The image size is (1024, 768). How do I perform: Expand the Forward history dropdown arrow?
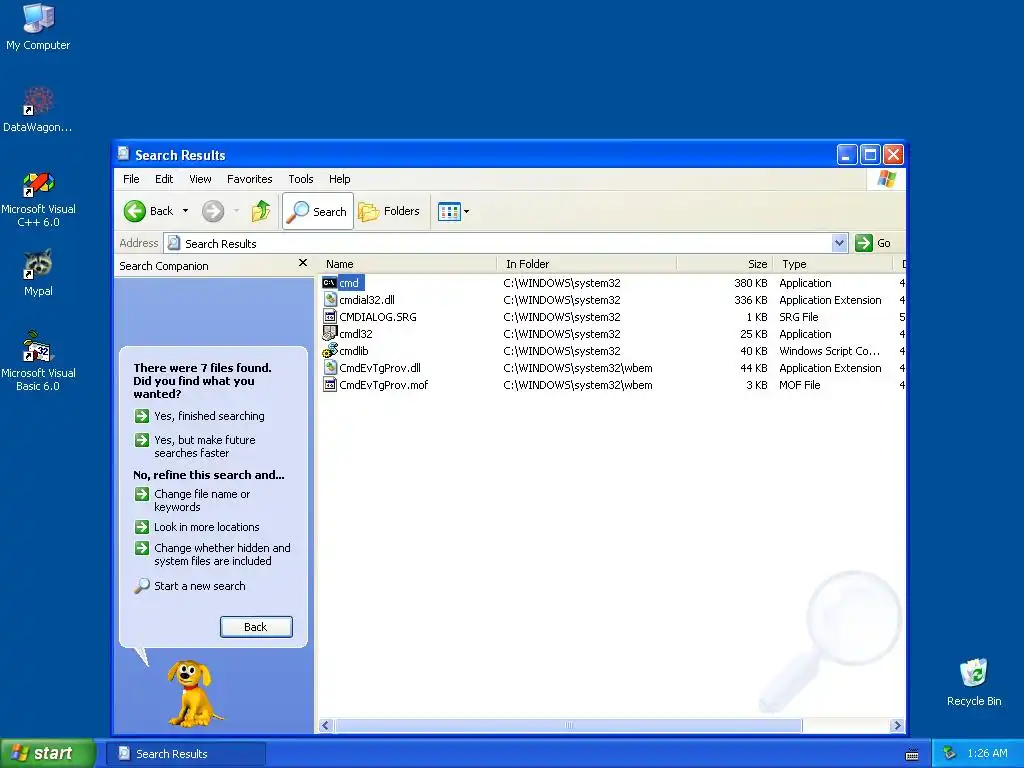236,211
